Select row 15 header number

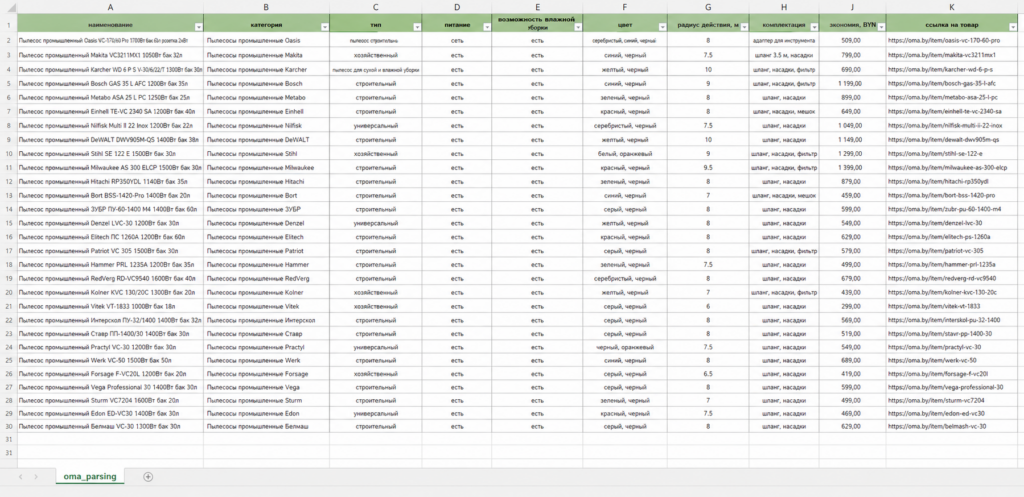click(8, 223)
